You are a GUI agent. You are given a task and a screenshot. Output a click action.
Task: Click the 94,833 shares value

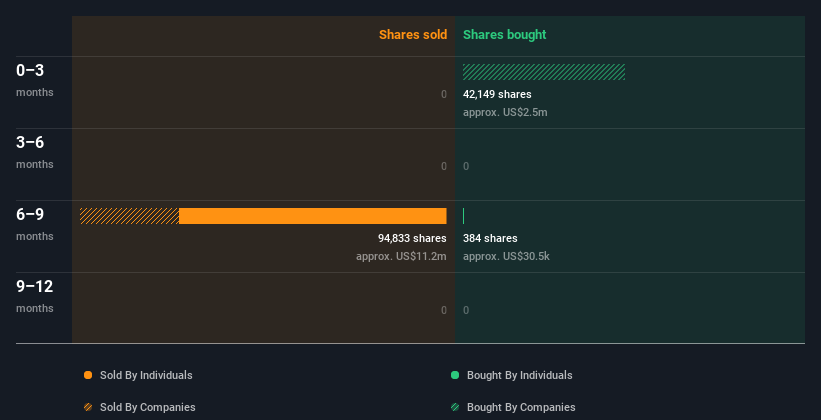[412, 238]
